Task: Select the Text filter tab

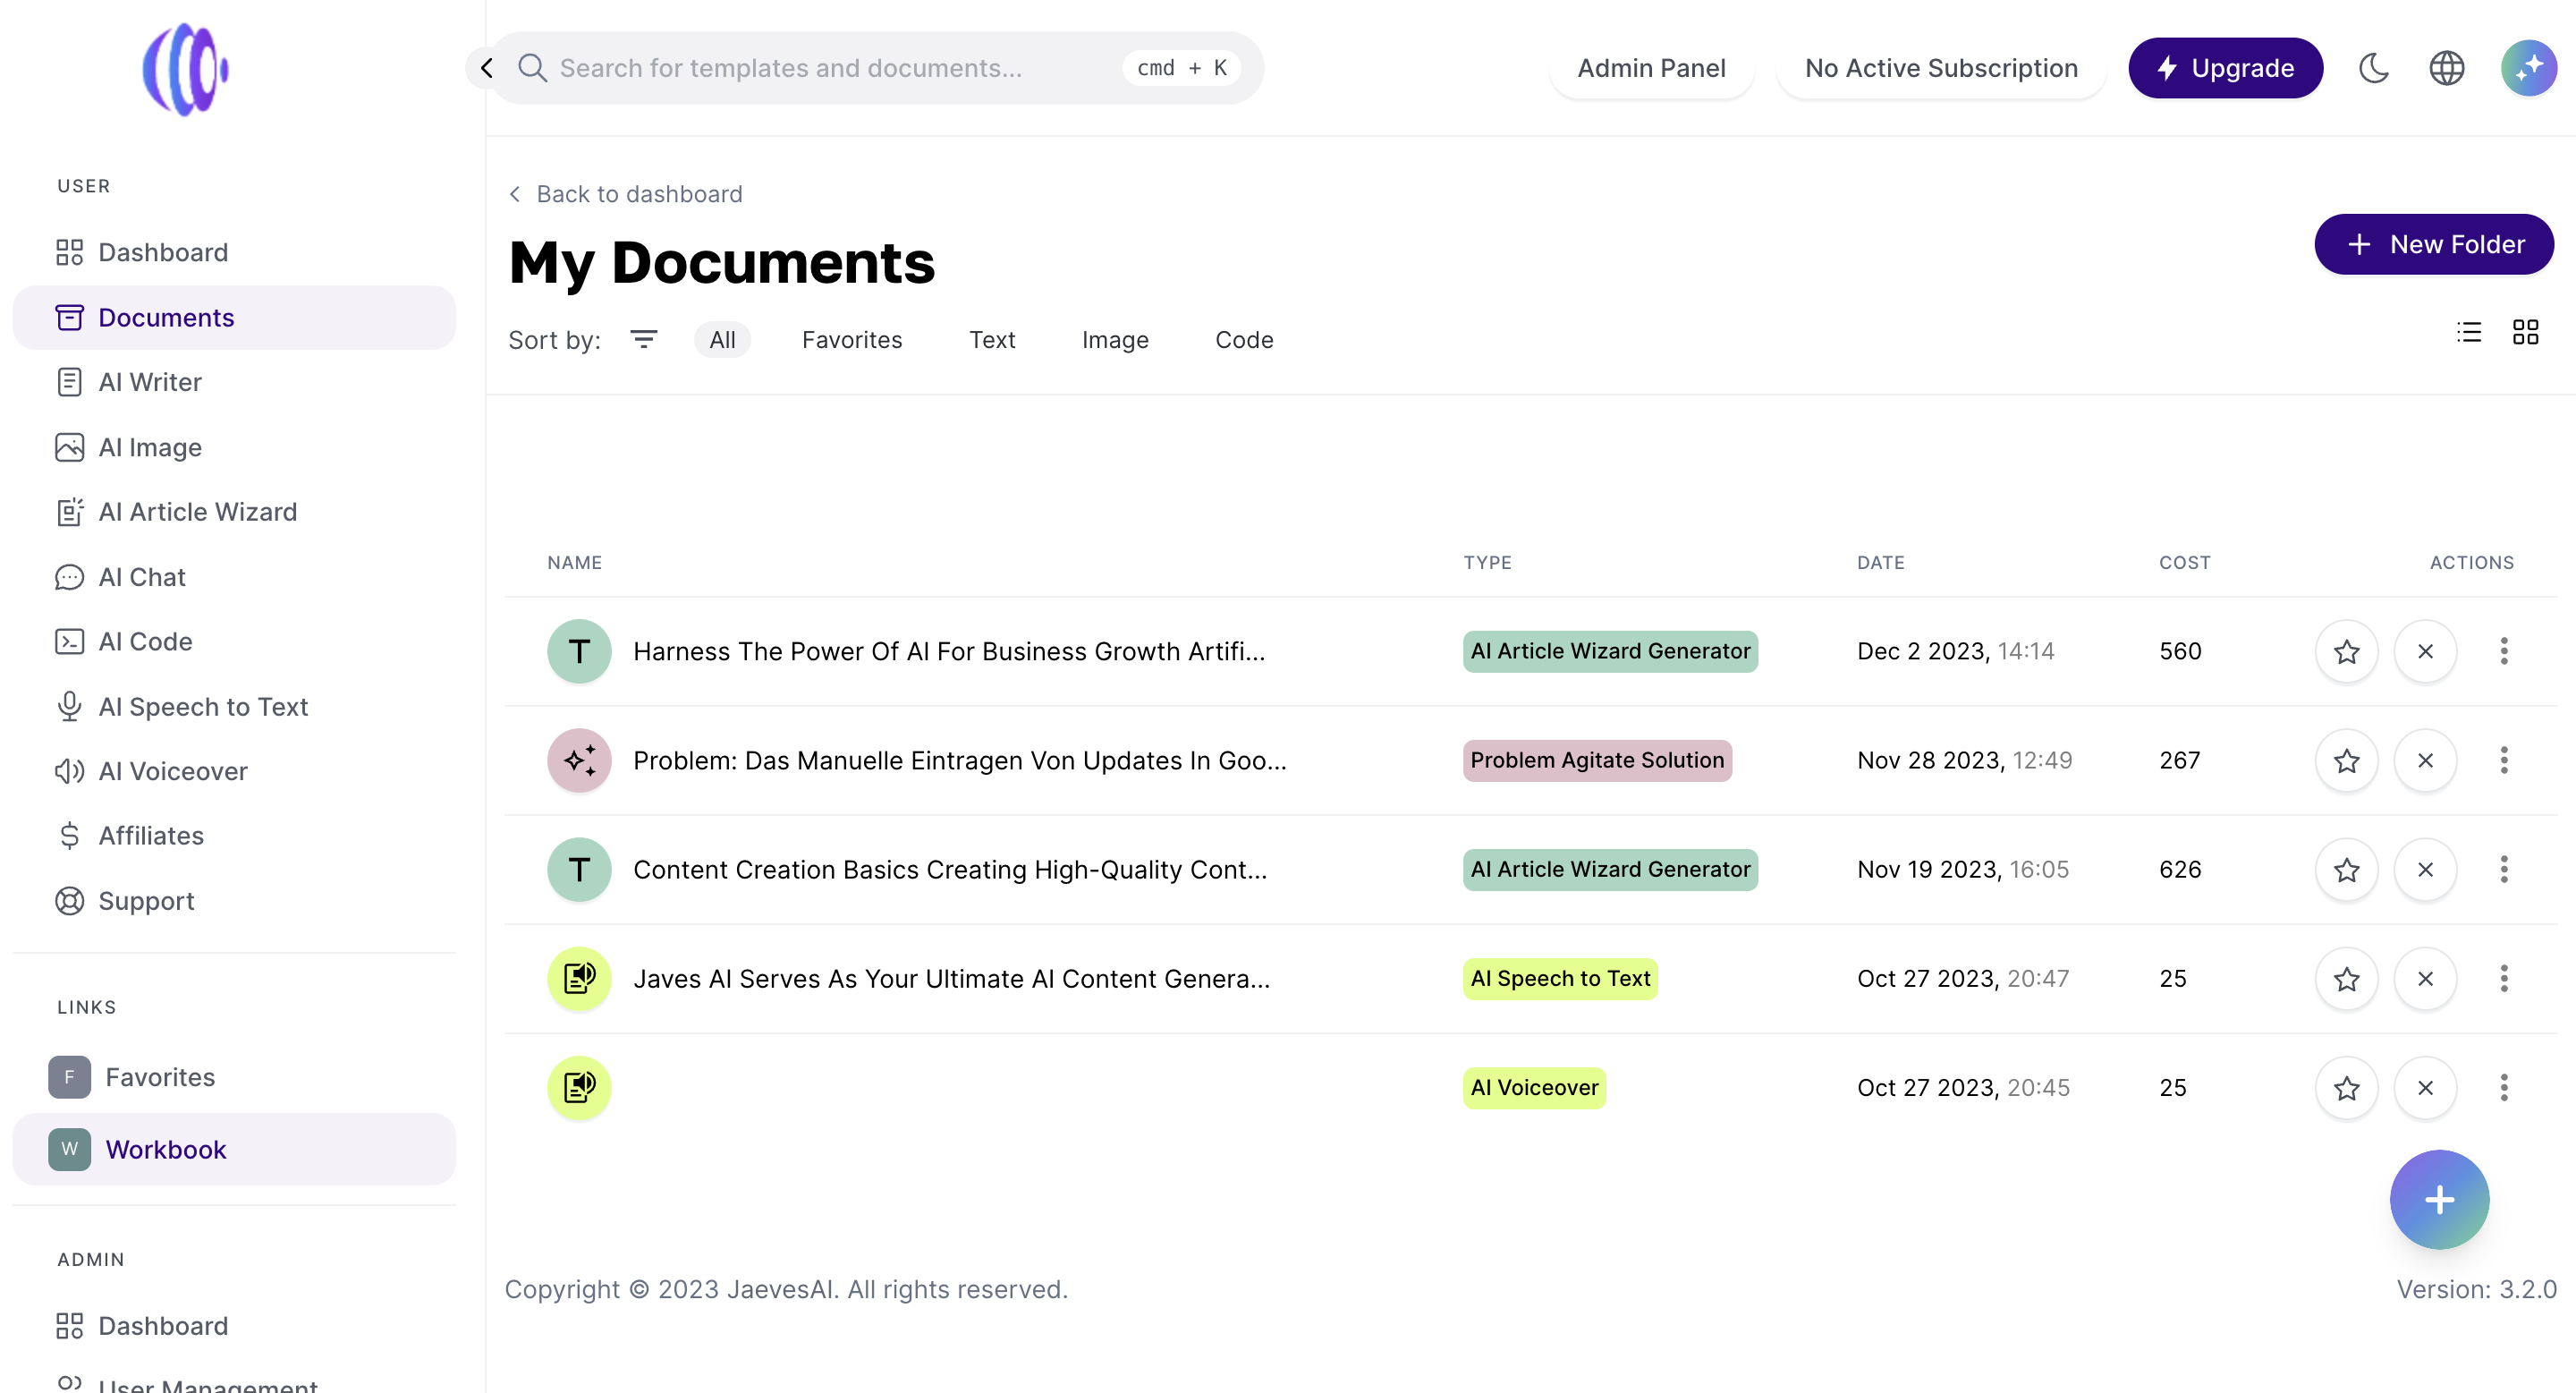Action: 992,339
